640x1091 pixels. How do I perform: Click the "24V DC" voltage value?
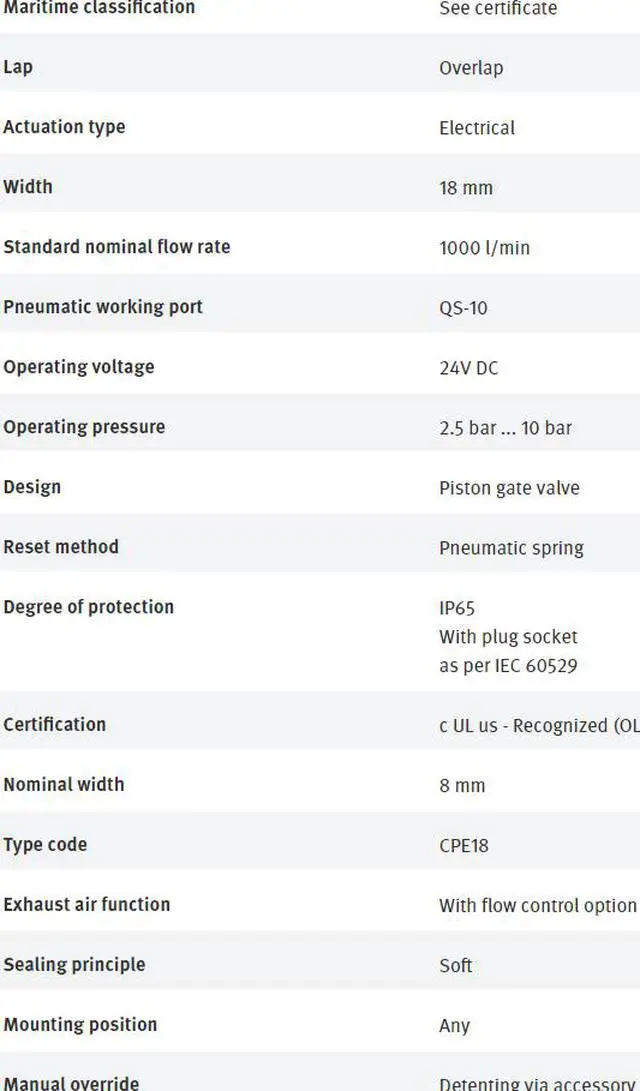[x=468, y=368]
